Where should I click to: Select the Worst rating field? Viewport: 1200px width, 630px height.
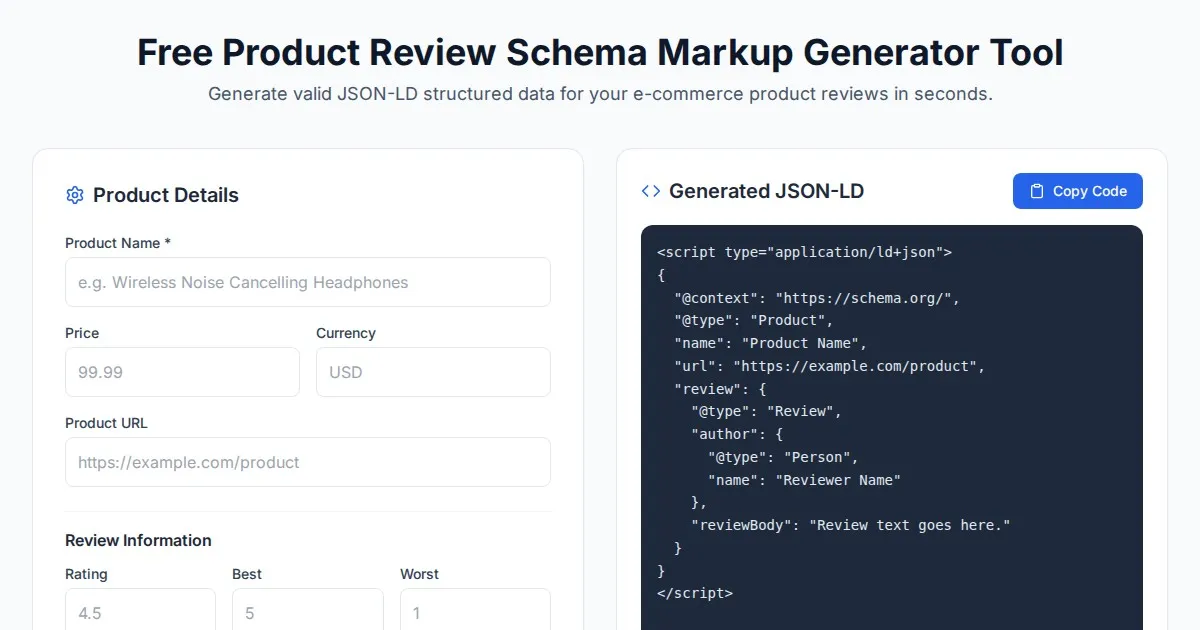click(x=475, y=610)
